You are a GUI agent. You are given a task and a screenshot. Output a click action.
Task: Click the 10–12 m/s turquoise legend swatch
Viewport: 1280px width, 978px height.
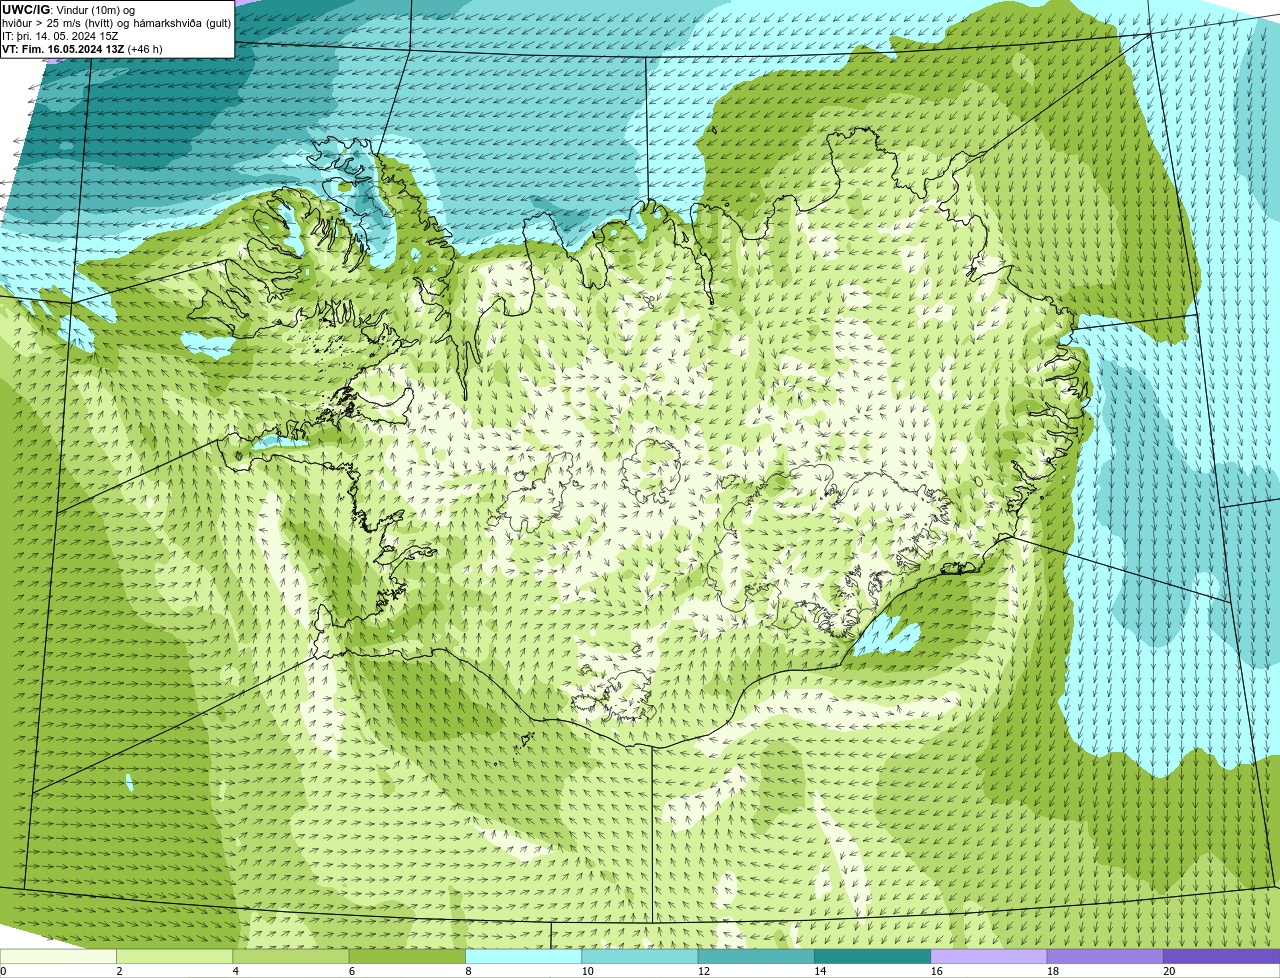tap(640, 956)
